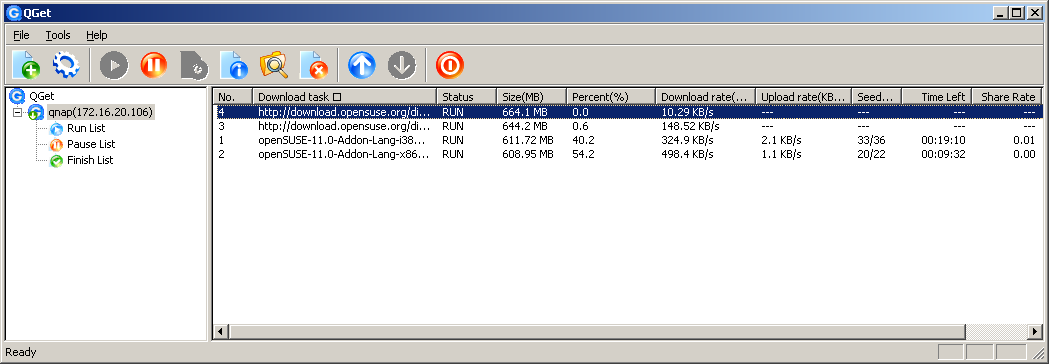Click the qnap server icon in the tree
Image resolution: width=1049 pixels, height=364 pixels.
coord(35,112)
